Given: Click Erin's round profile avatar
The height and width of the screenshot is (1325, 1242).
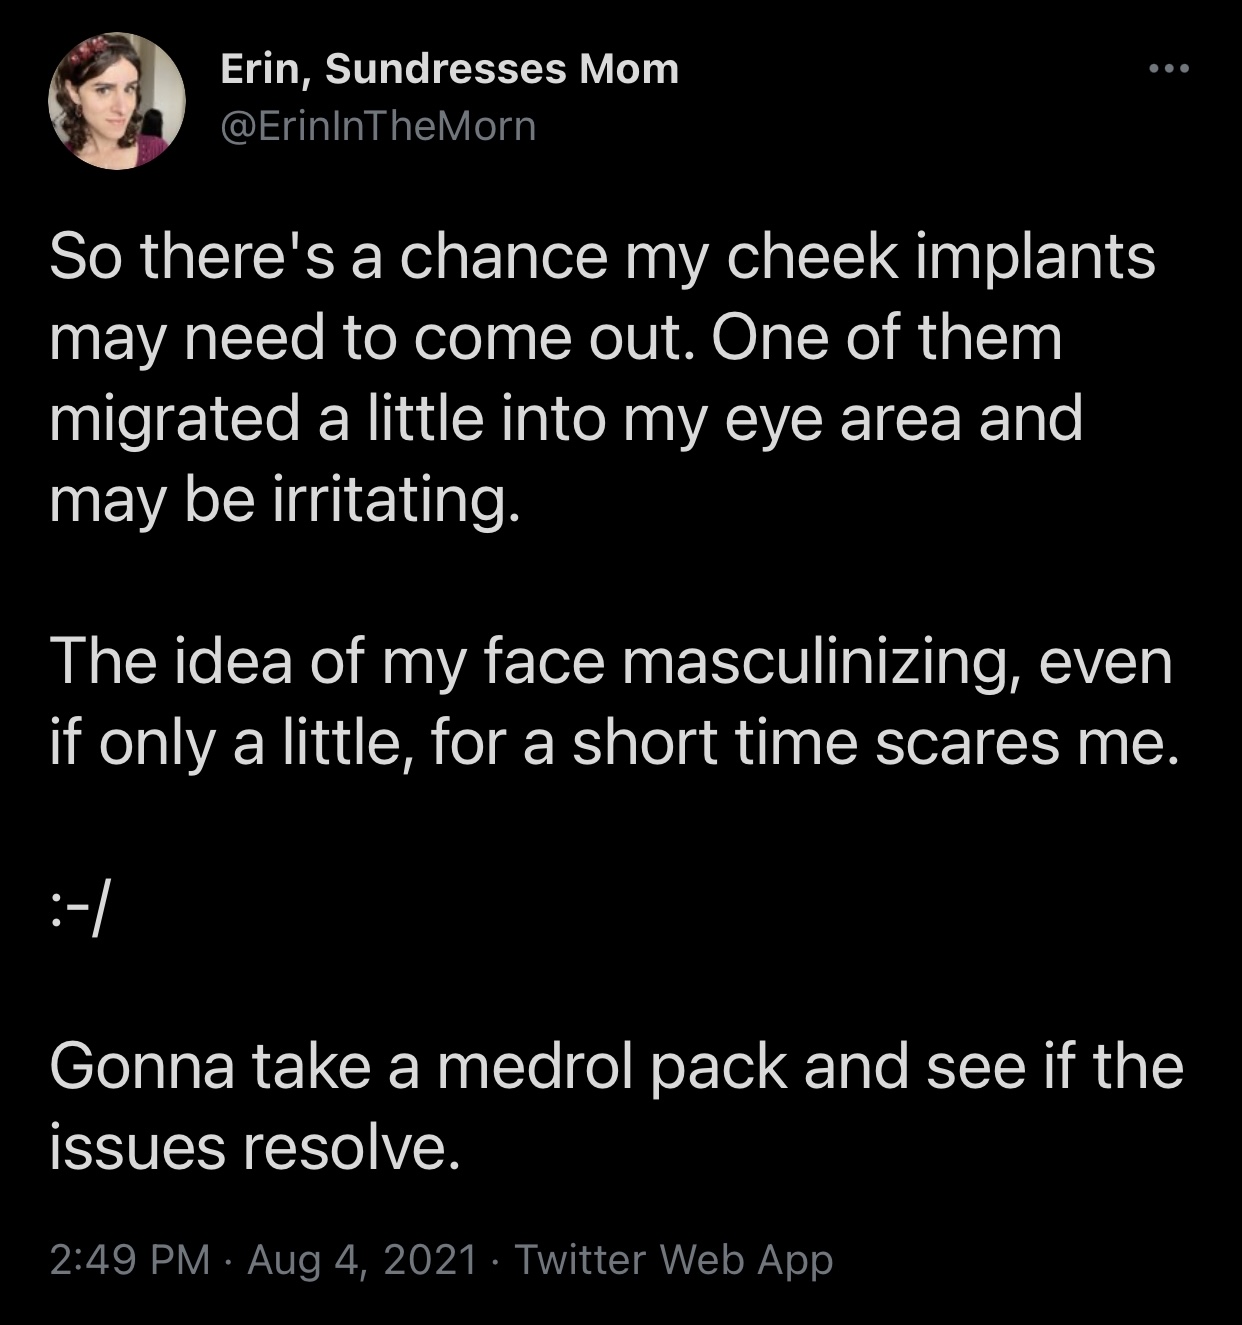Looking at the screenshot, I should pyautogui.click(x=117, y=101).
